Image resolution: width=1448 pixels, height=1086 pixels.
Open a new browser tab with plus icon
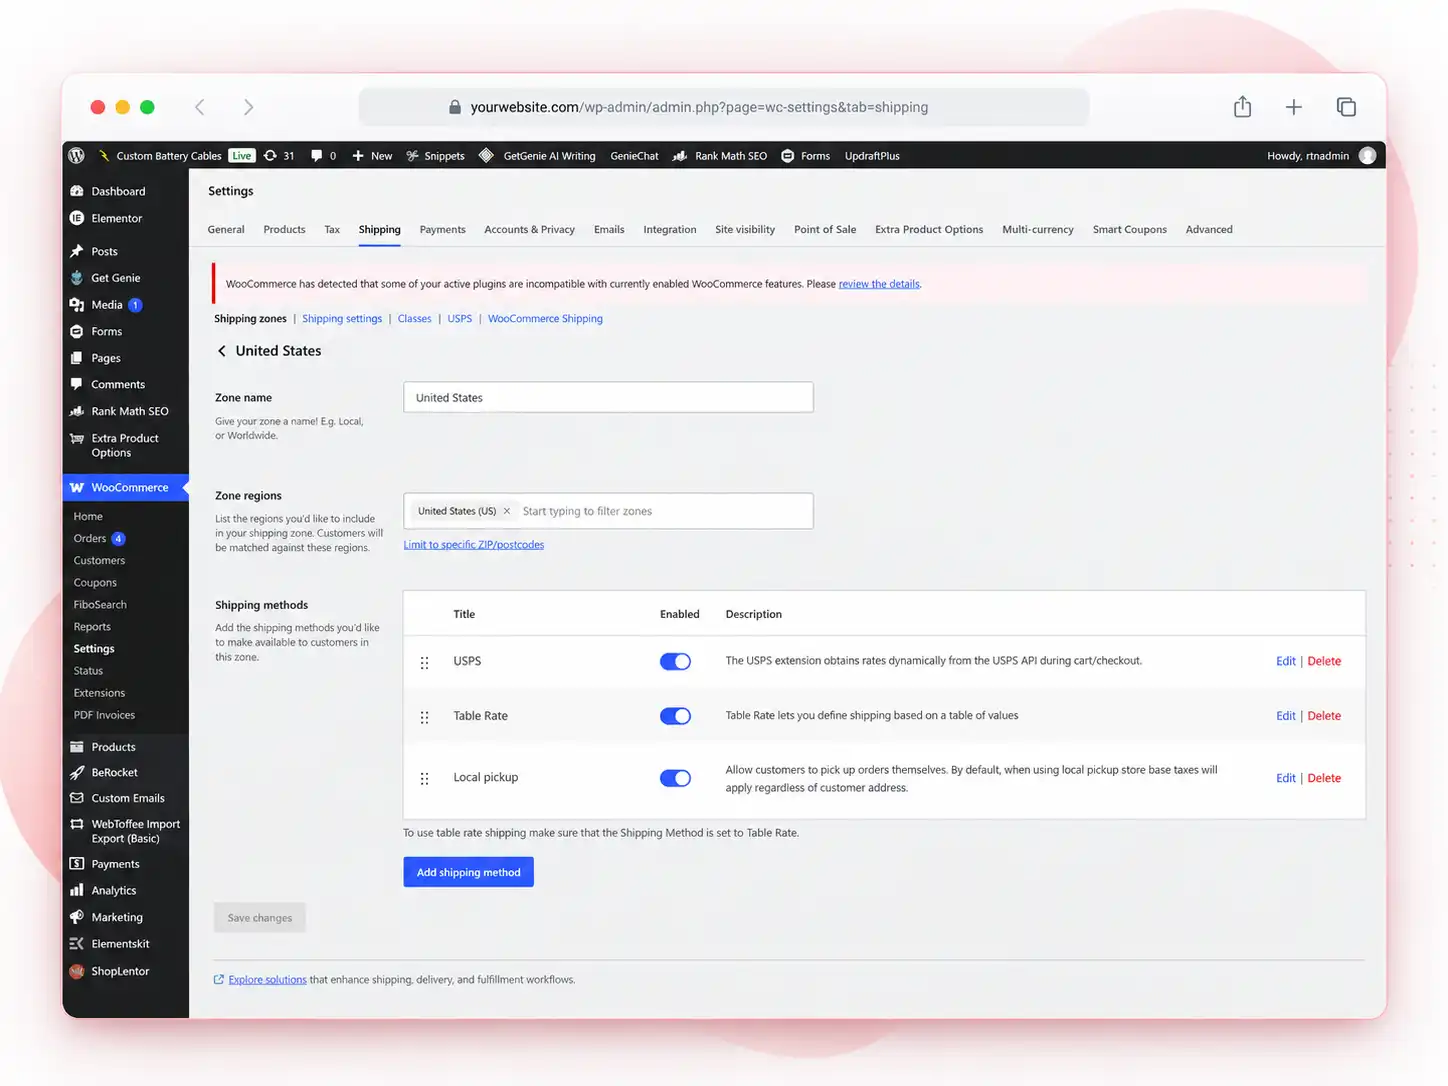pos(1294,107)
